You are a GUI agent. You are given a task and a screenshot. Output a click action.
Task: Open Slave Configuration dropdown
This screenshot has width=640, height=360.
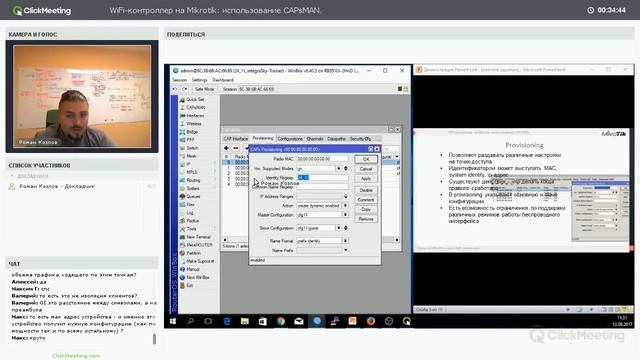[x=338, y=228]
